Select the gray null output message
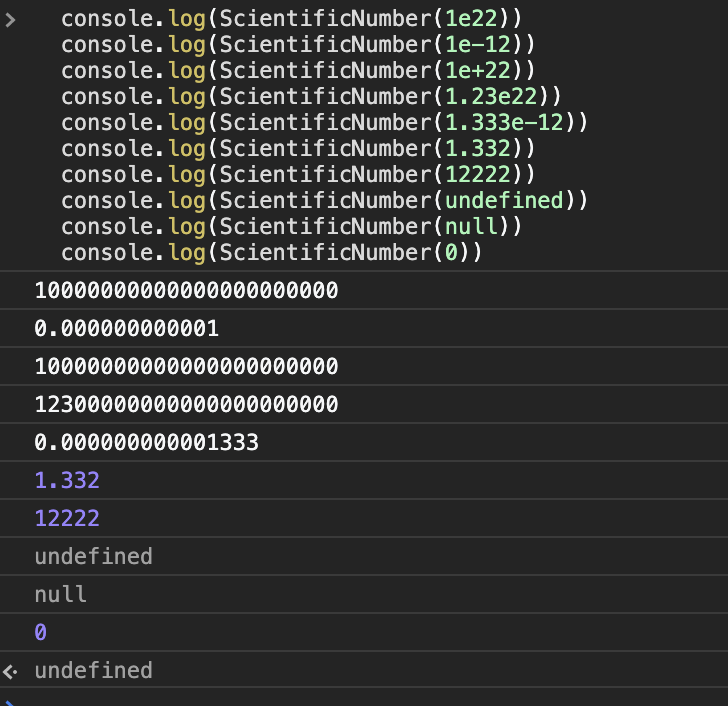Screen dimensions: 728x706 60,595
